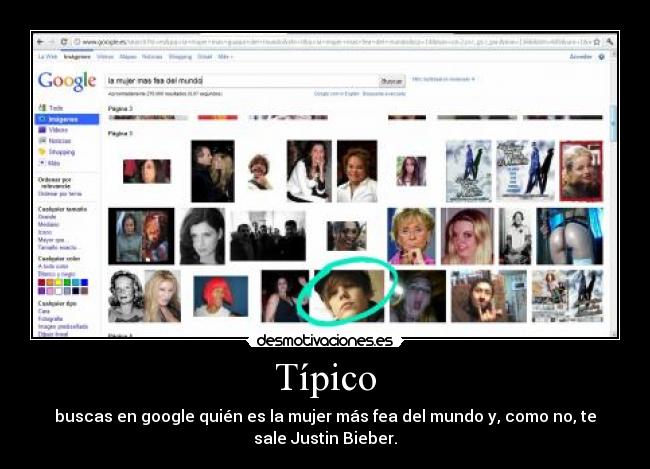This screenshot has width=650, height=469.
Task: Open red-haired person thumbnail
Action: (x=221, y=296)
